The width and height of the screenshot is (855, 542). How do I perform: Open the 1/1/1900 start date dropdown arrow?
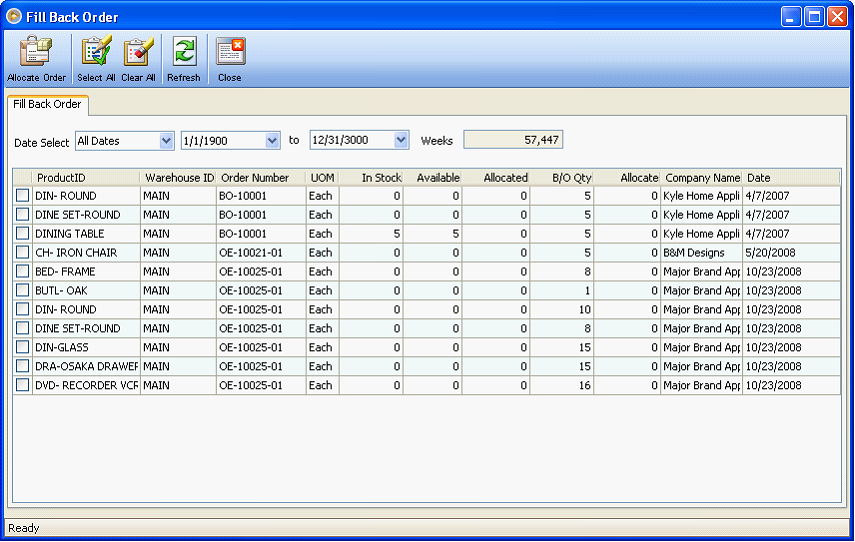click(272, 141)
